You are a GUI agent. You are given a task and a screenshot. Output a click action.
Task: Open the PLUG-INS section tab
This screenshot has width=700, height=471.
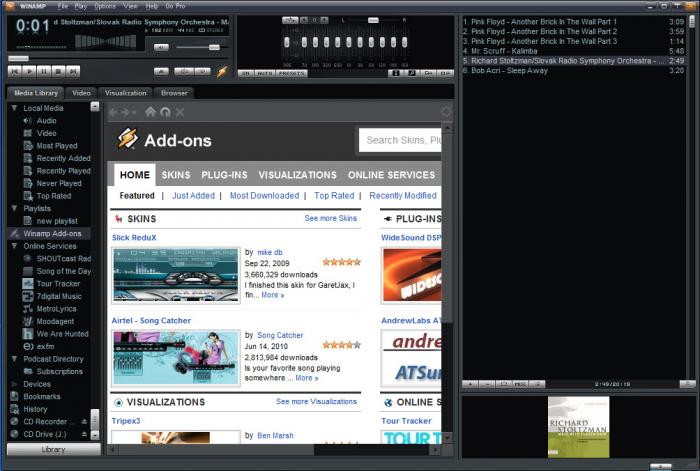click(224, 175)
